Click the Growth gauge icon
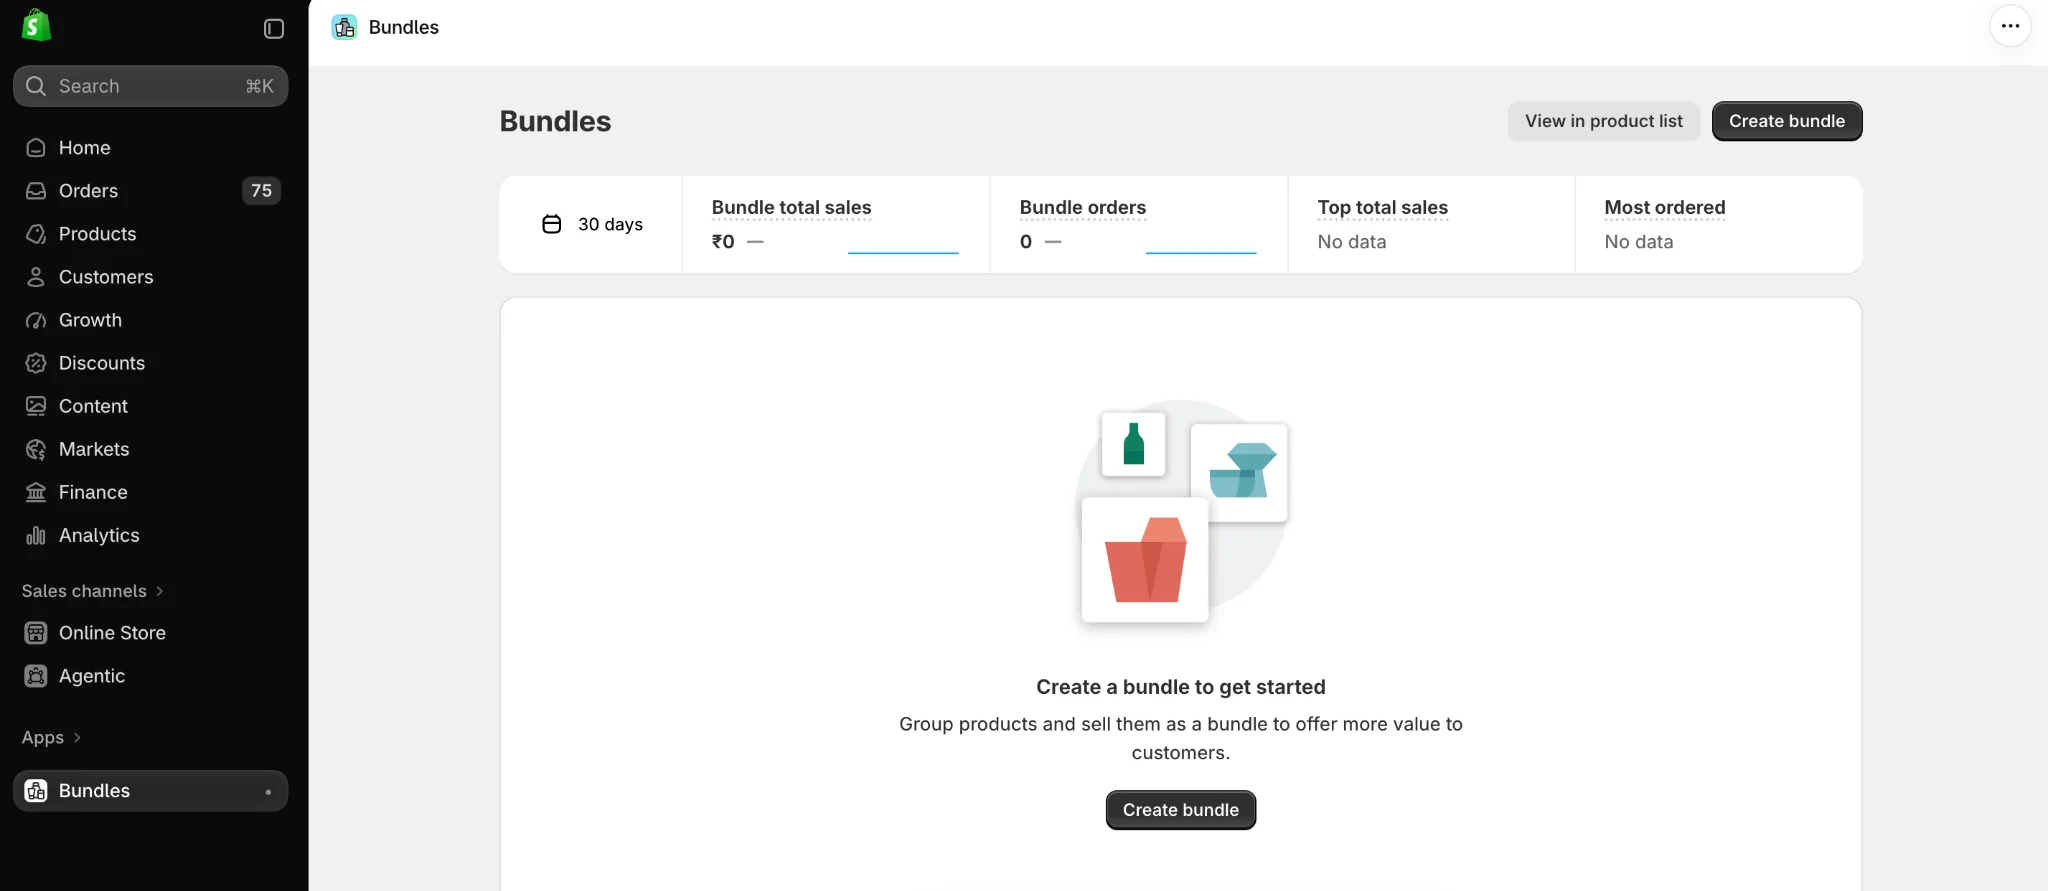2048x891 pixels. 36,320
